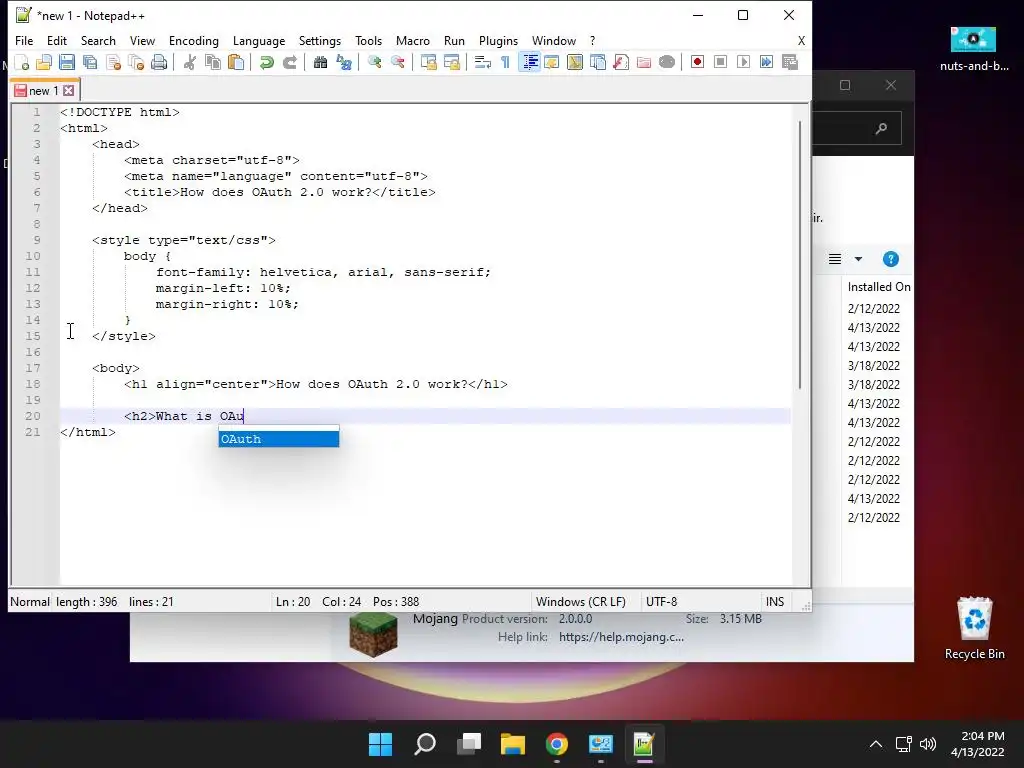Toggle the Document Map toolbar icon

point(575,62)
